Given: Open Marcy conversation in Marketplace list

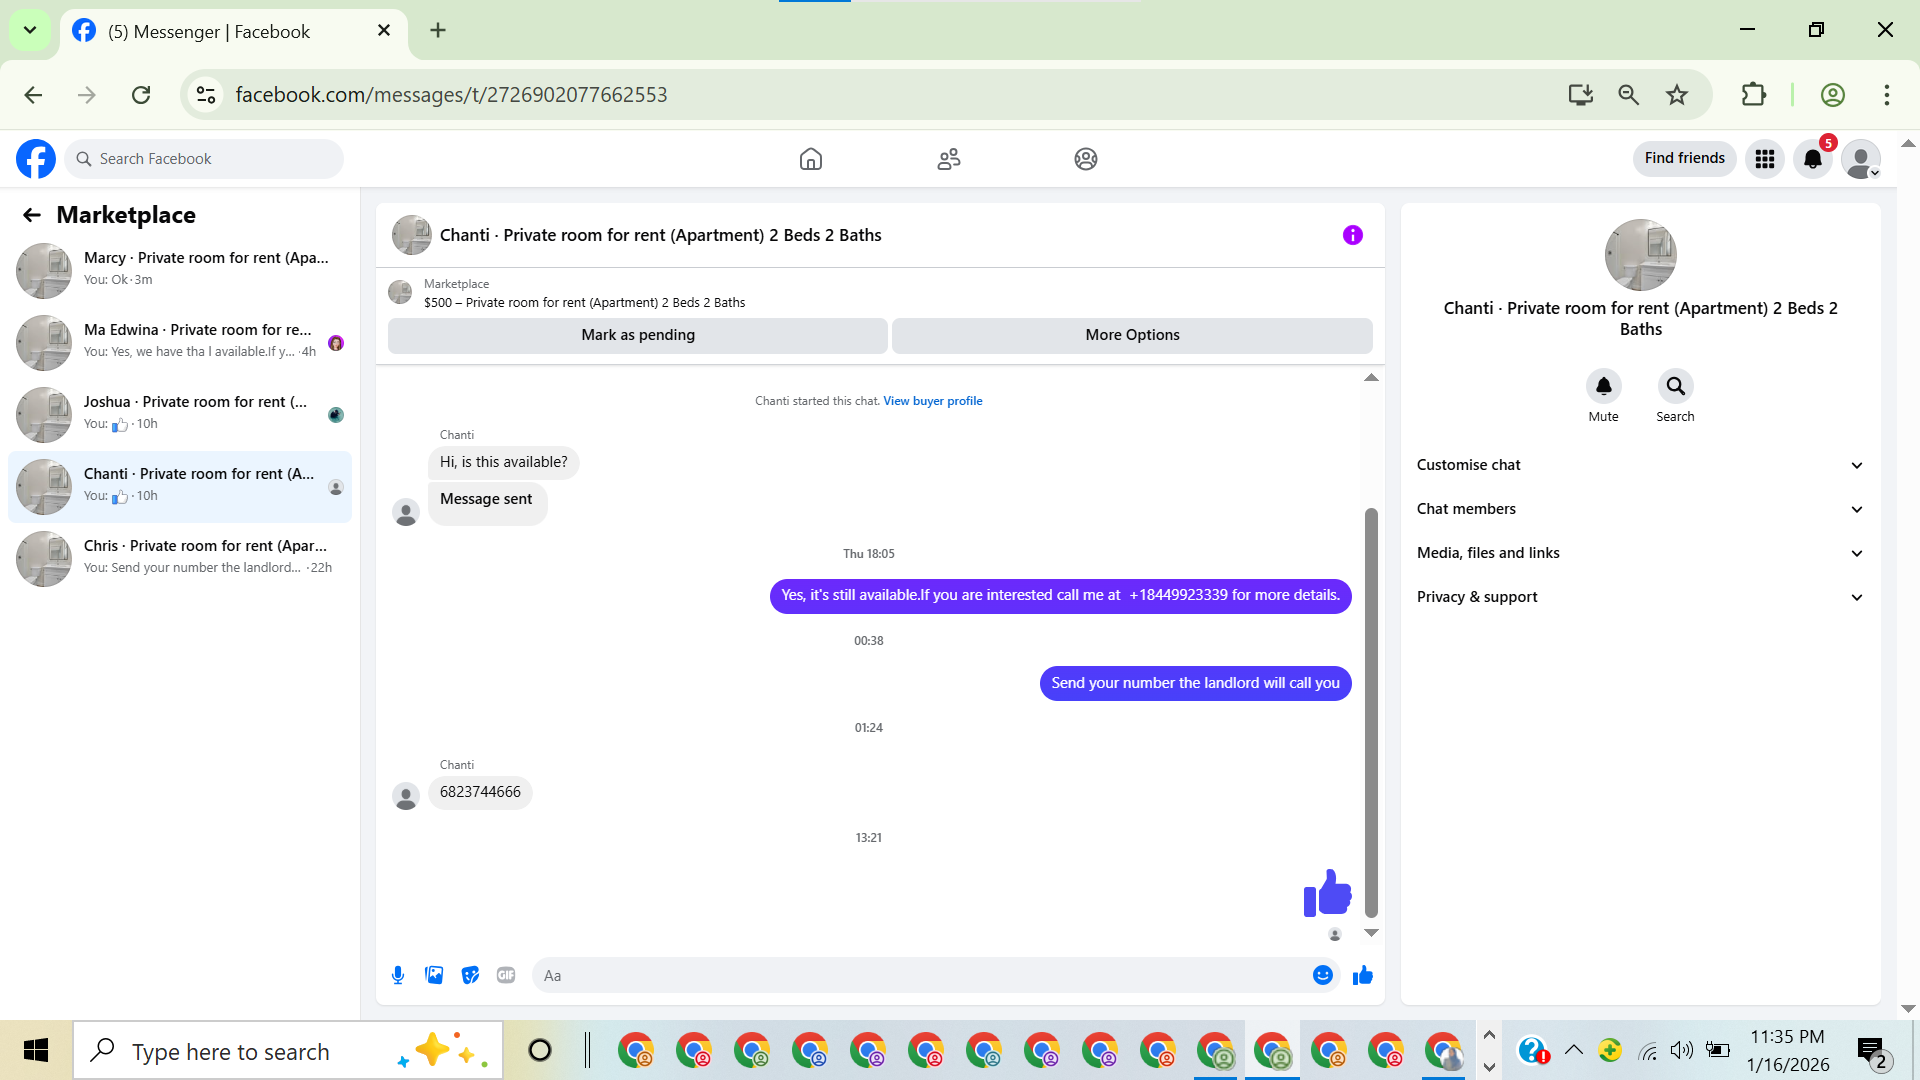Looking at the screenshot, I should click(x=180, y=268).
